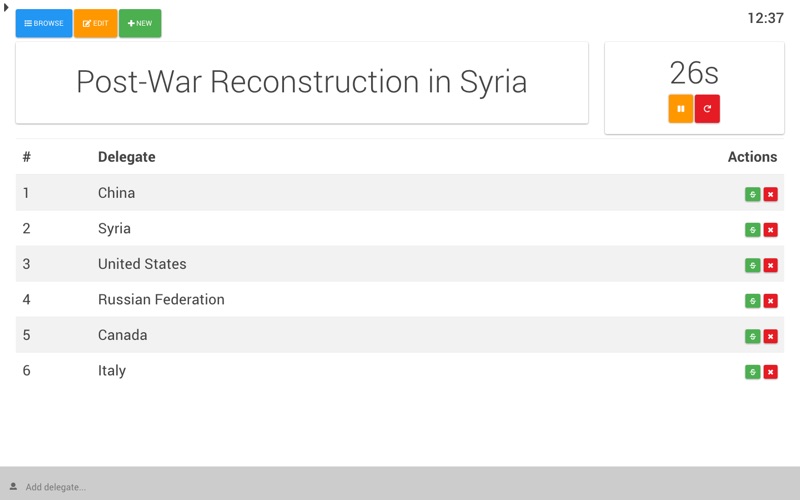Click the green action icon for China

point(753,194)
